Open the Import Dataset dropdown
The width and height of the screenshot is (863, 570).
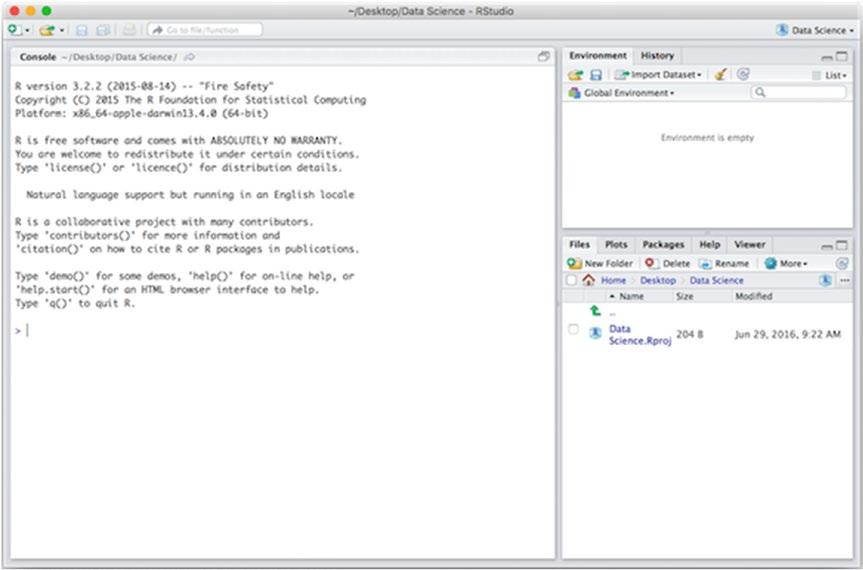658,75
